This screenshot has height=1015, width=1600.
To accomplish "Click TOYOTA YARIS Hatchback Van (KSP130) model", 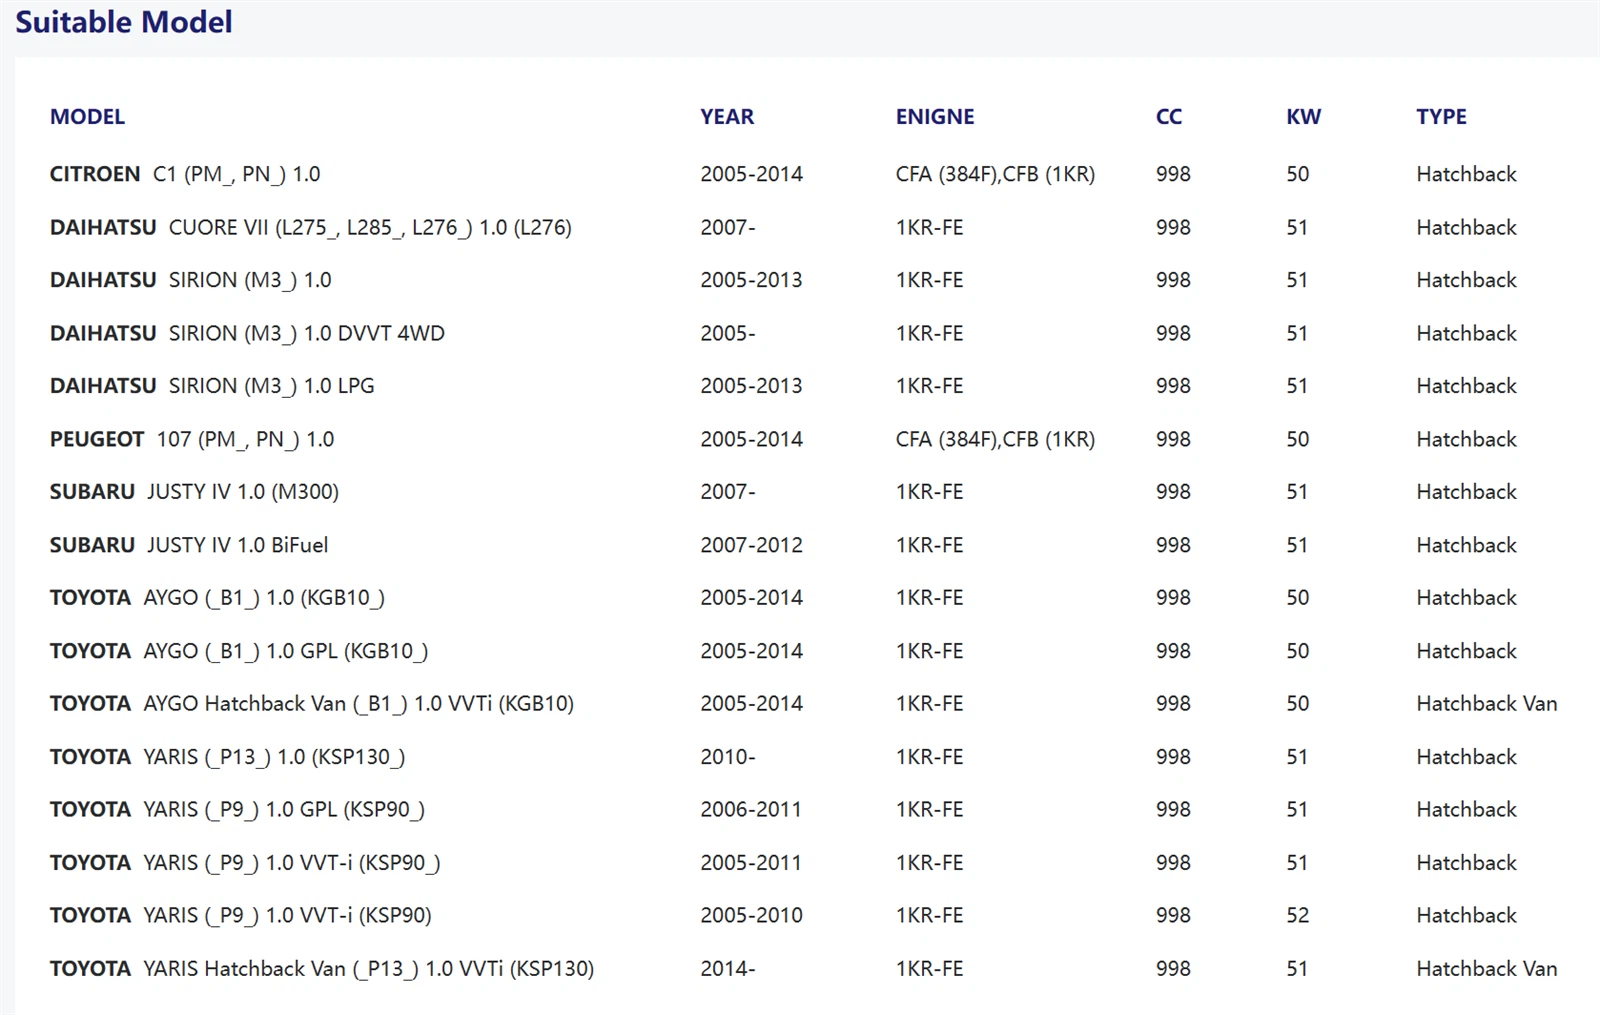I will tap(322, 968).
